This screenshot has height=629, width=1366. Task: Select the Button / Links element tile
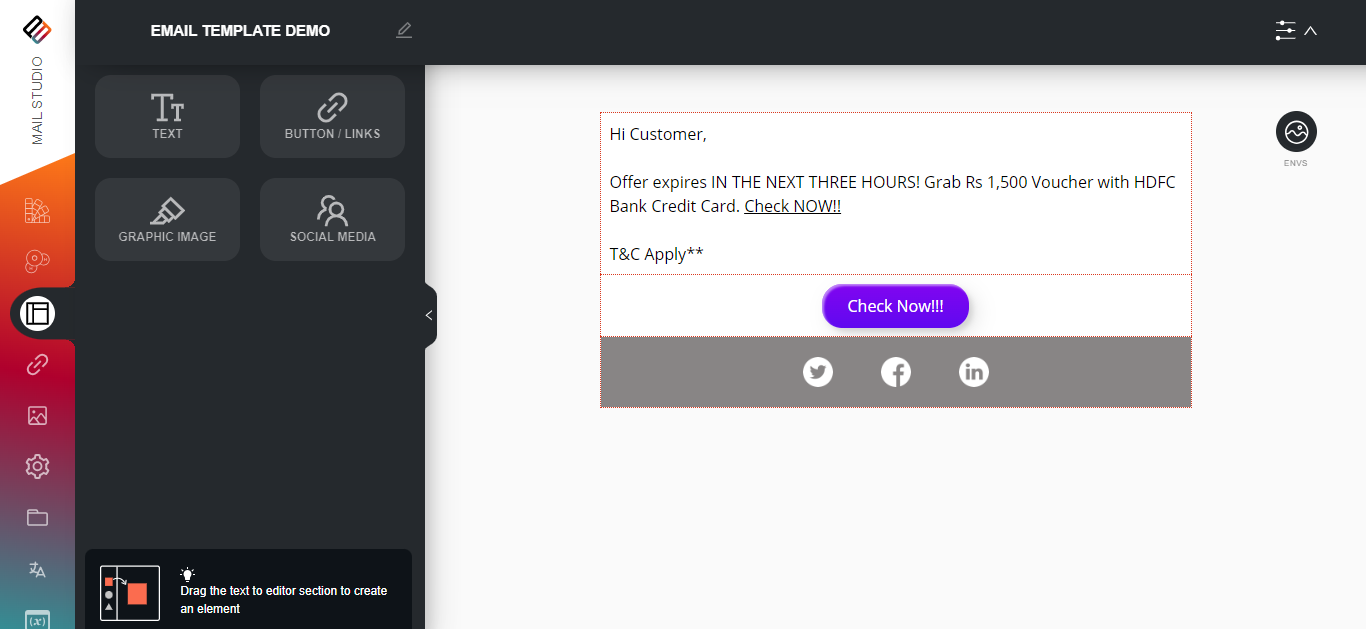tap(332, 116)
